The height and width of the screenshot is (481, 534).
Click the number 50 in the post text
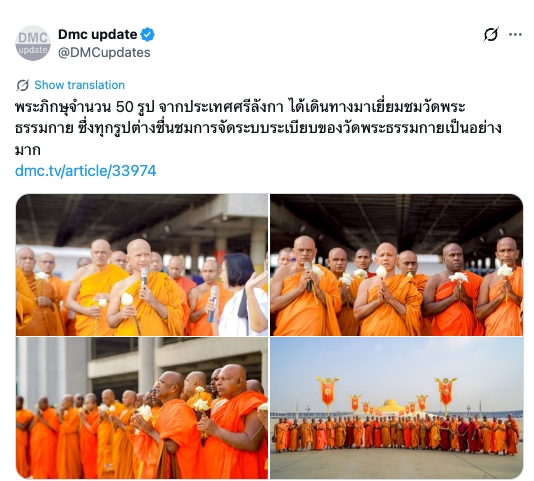pos(124,107)
